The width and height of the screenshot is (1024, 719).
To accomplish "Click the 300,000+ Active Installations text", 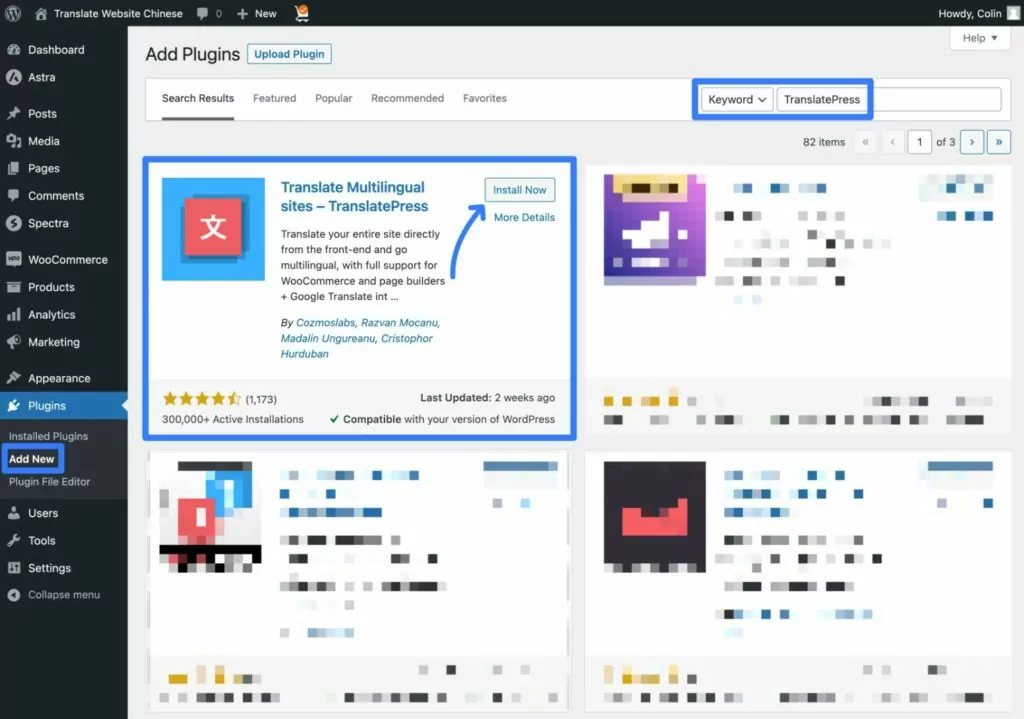I will [x=232, y=419].
